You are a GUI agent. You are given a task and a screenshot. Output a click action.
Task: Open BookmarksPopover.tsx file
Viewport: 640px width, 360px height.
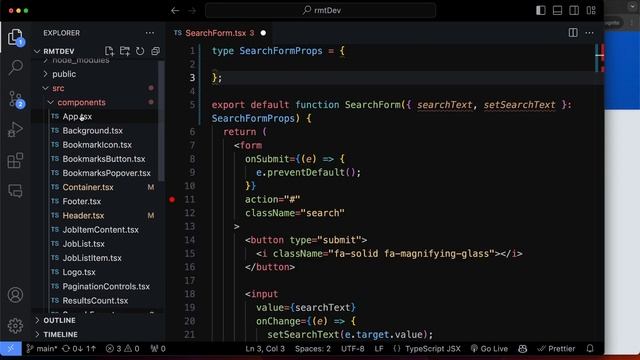pos(107,173)
